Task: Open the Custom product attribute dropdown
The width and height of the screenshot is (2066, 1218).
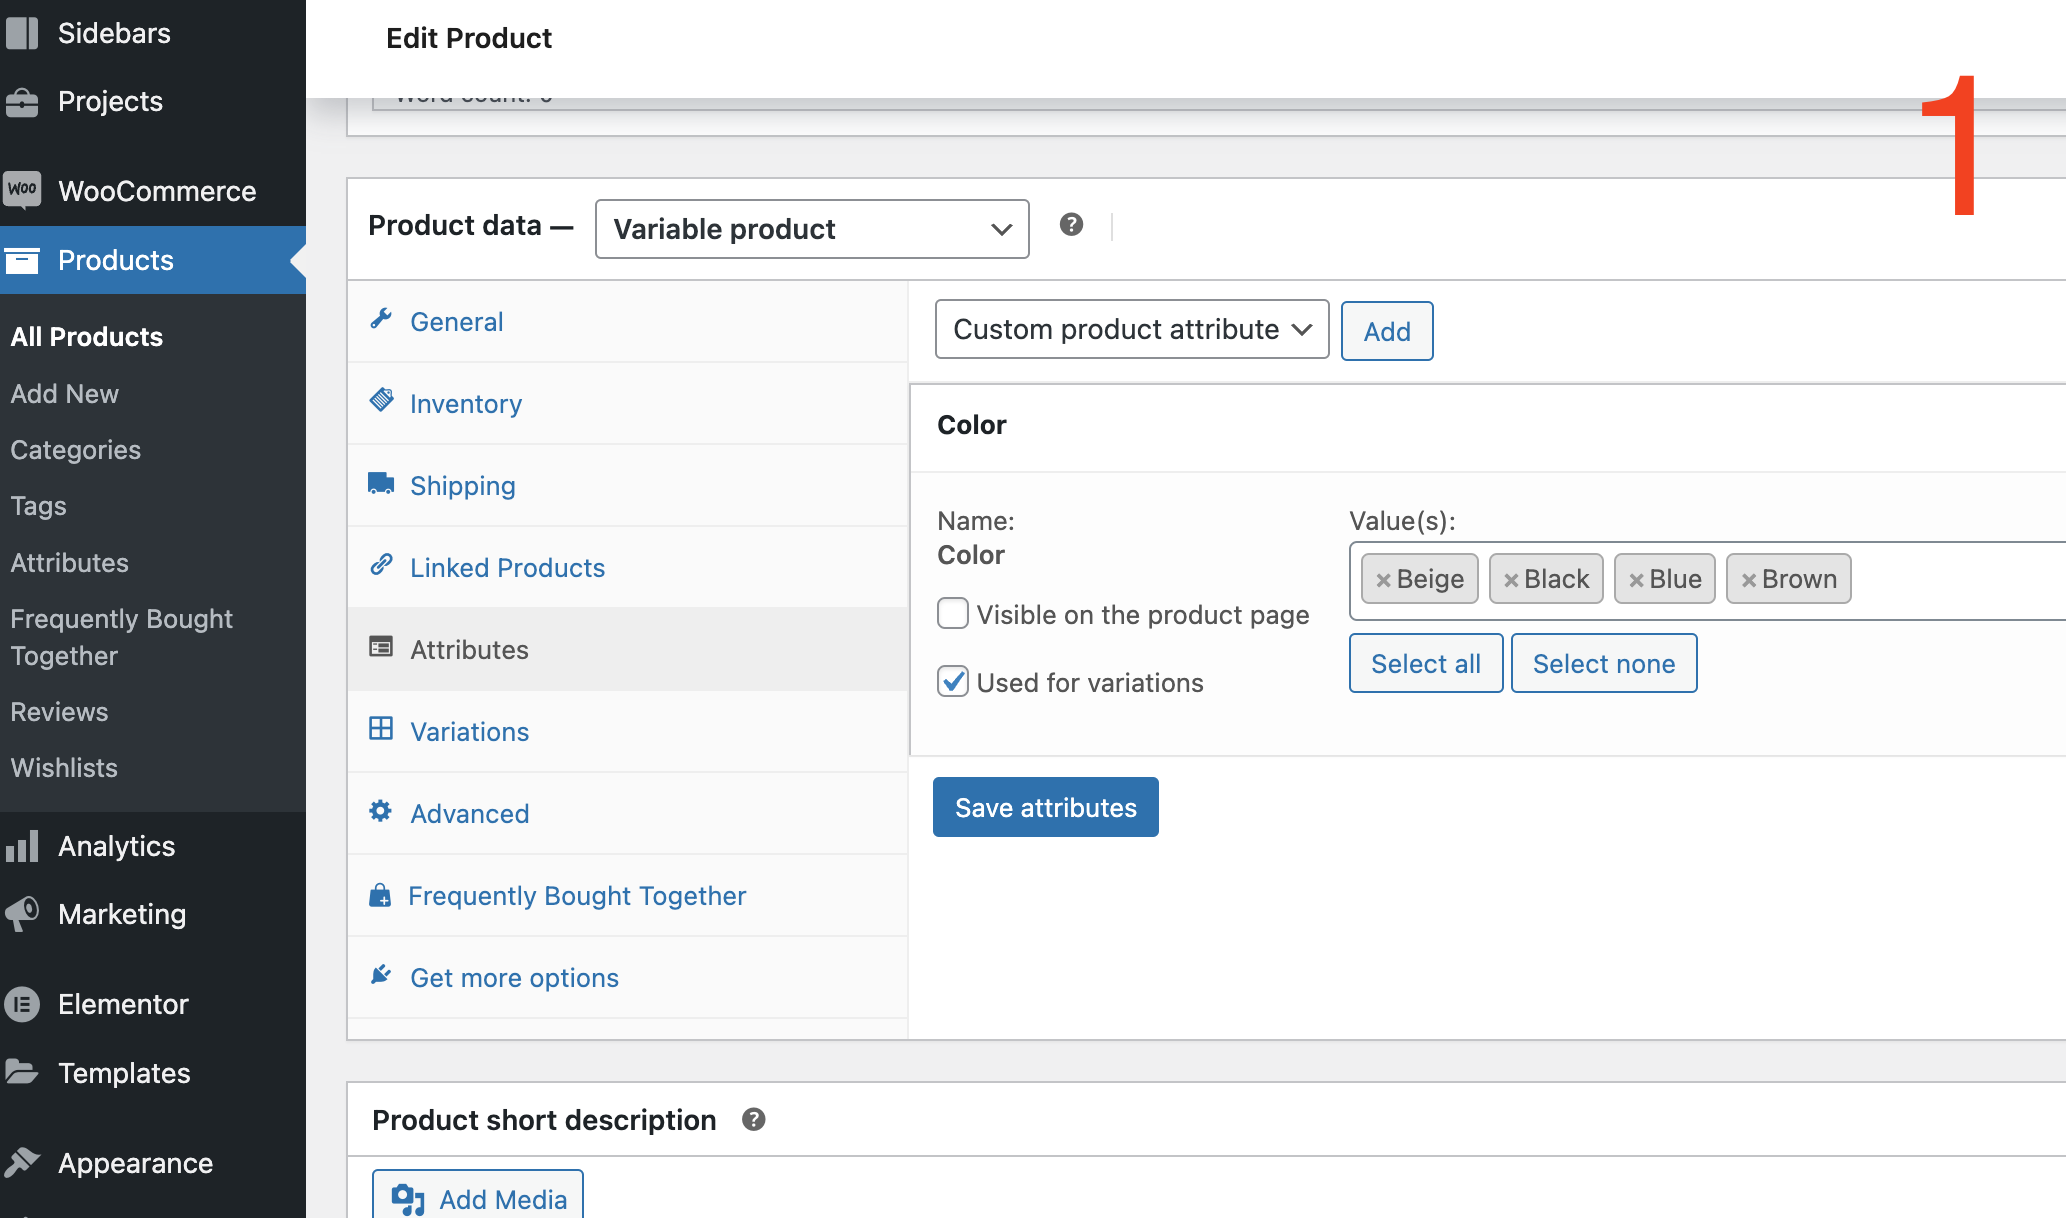Action: tap(1131, 329)
